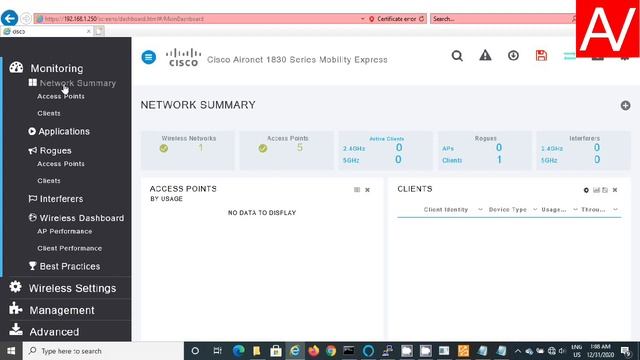Open Access Points under Rogues
640x360 pixels.
[61, 164]
